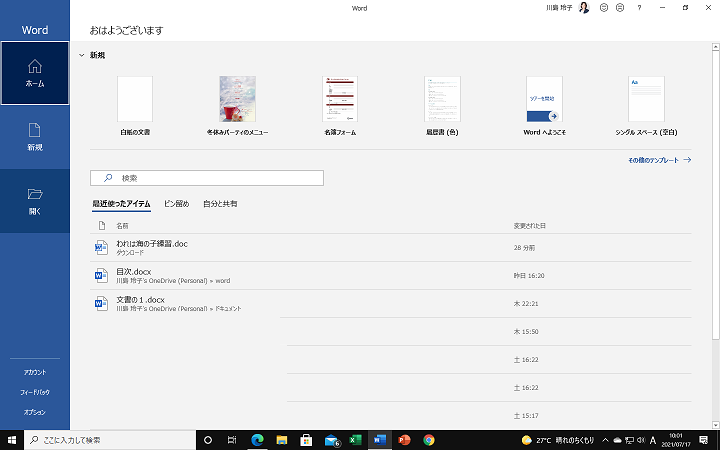Switch to the ピン留め tab

[x=177, y=204]
